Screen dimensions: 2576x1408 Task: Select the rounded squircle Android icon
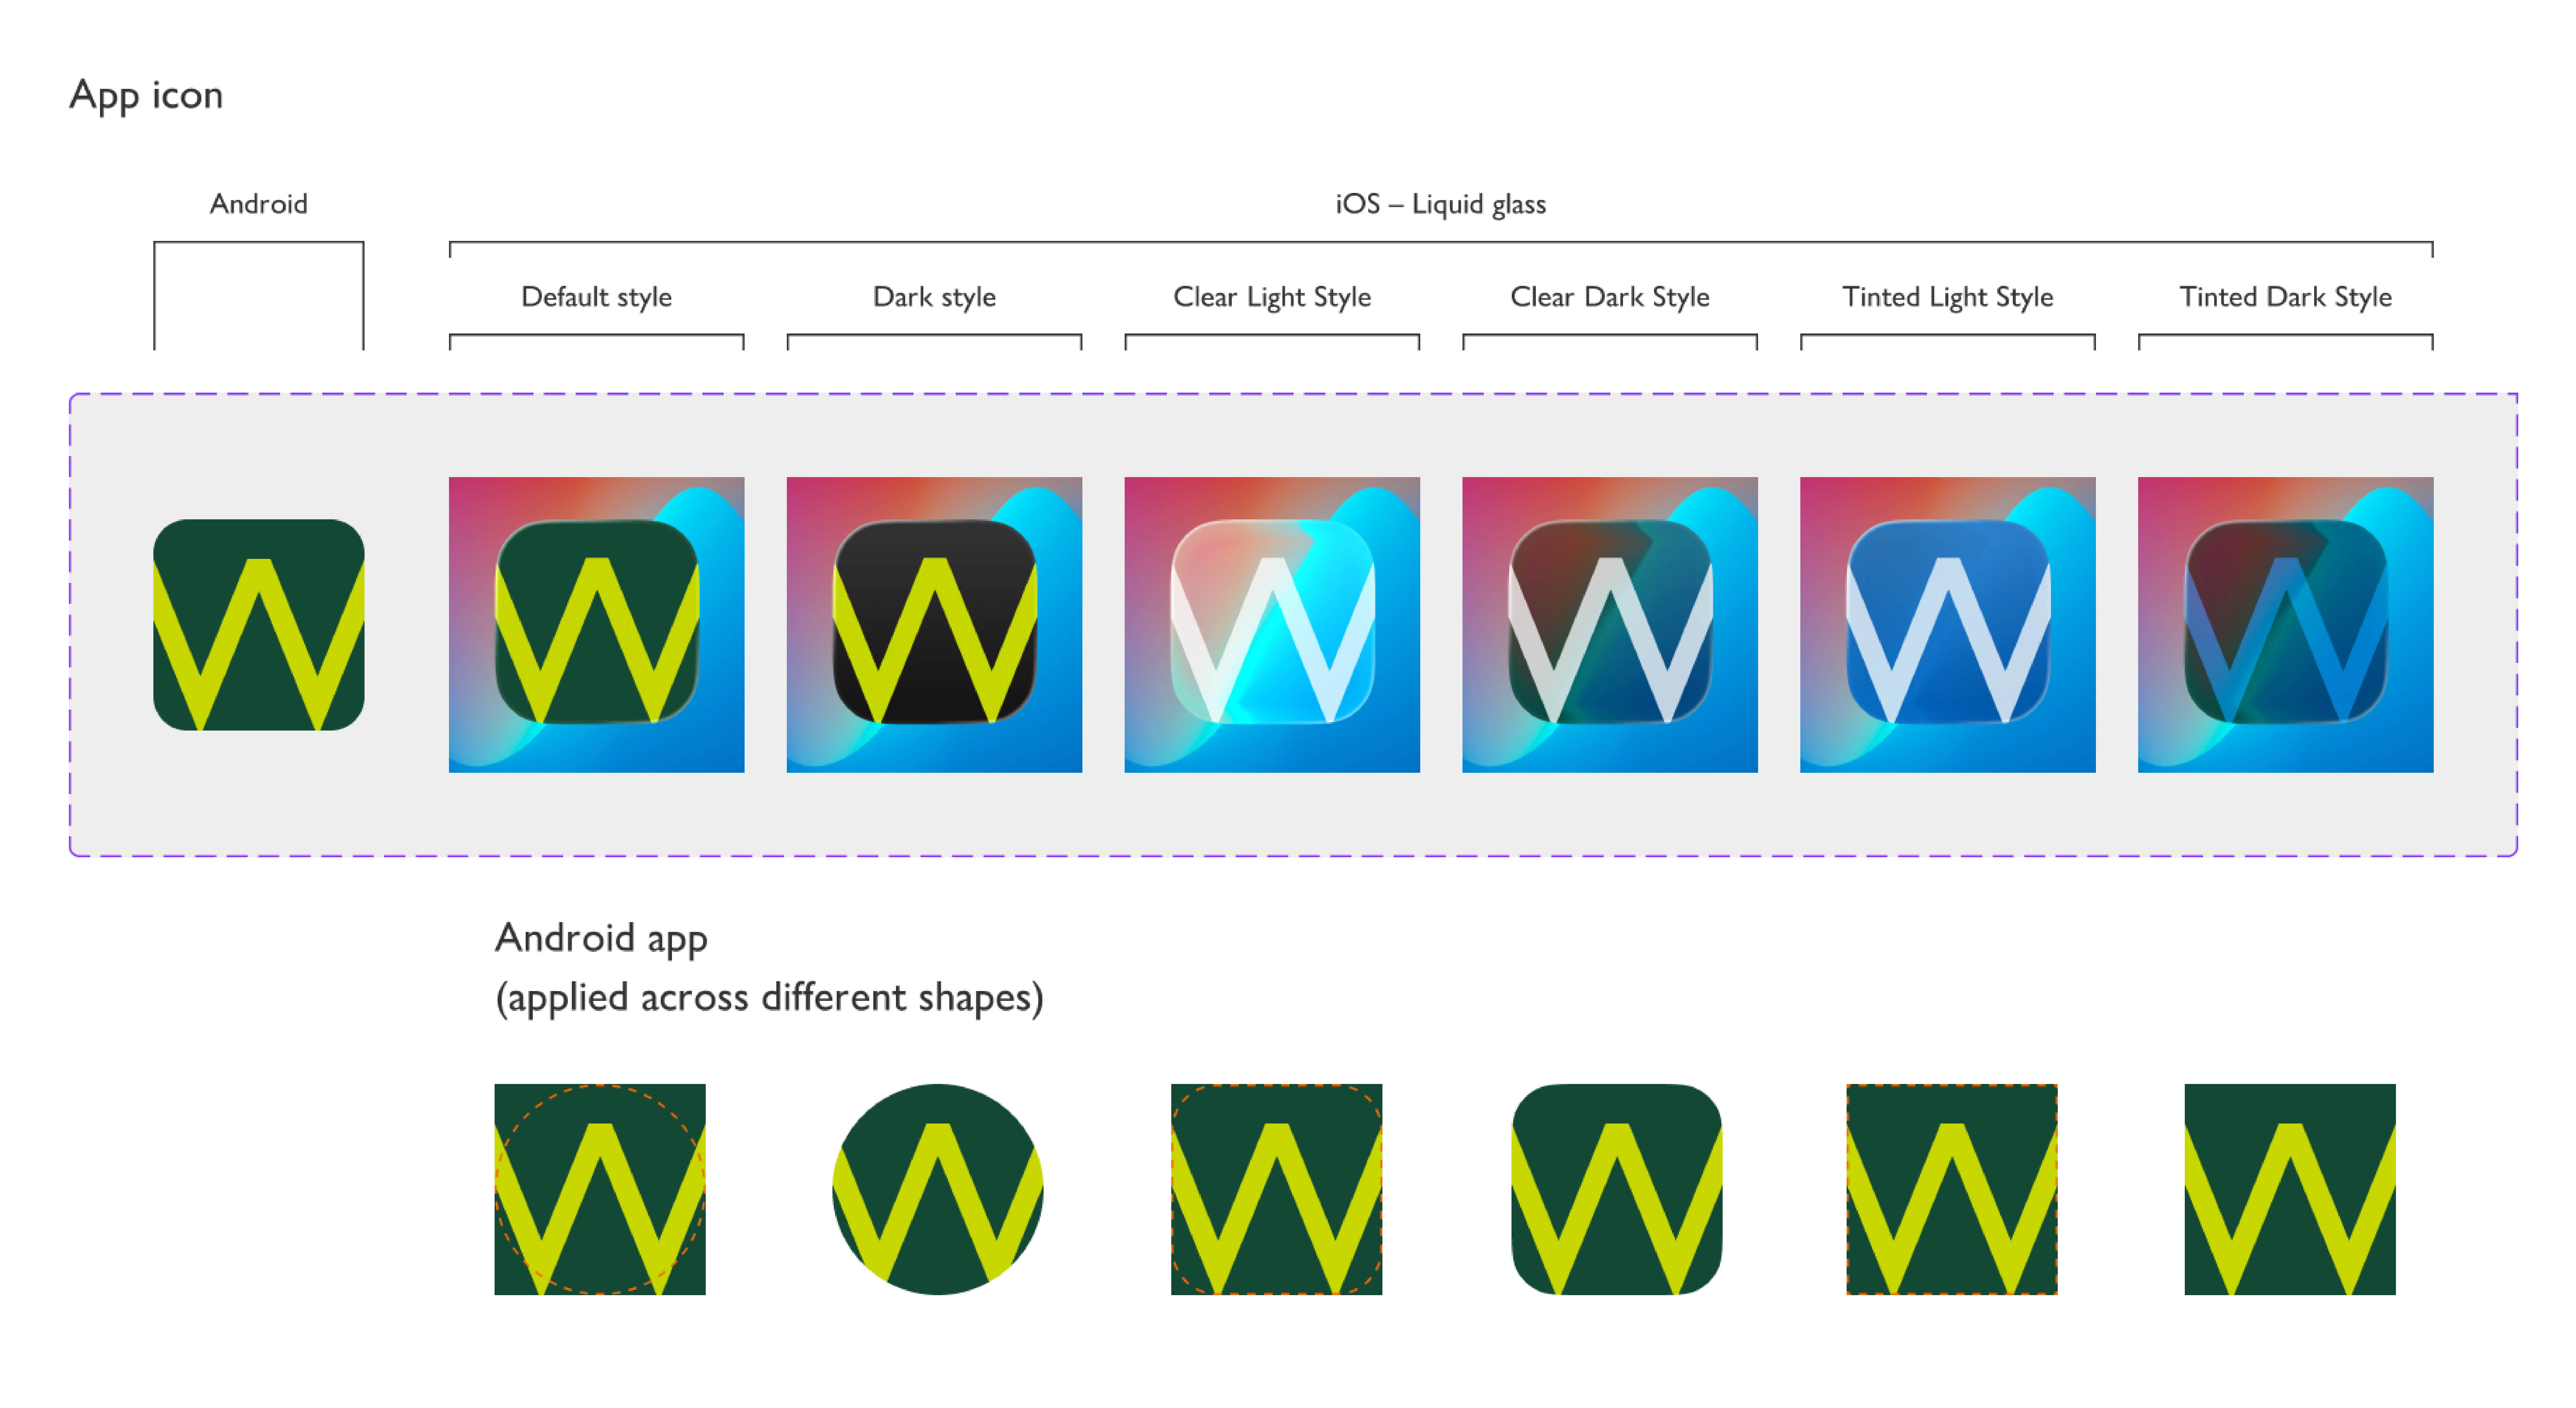1616,1189
